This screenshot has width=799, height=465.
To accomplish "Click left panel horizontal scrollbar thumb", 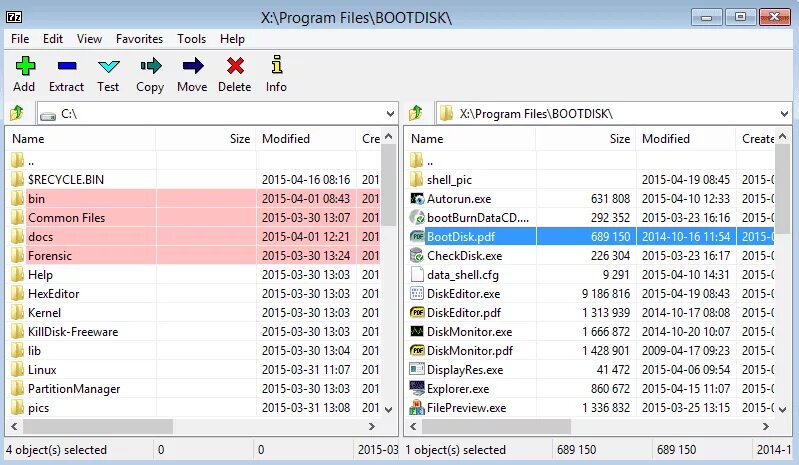I will point(98,426).
